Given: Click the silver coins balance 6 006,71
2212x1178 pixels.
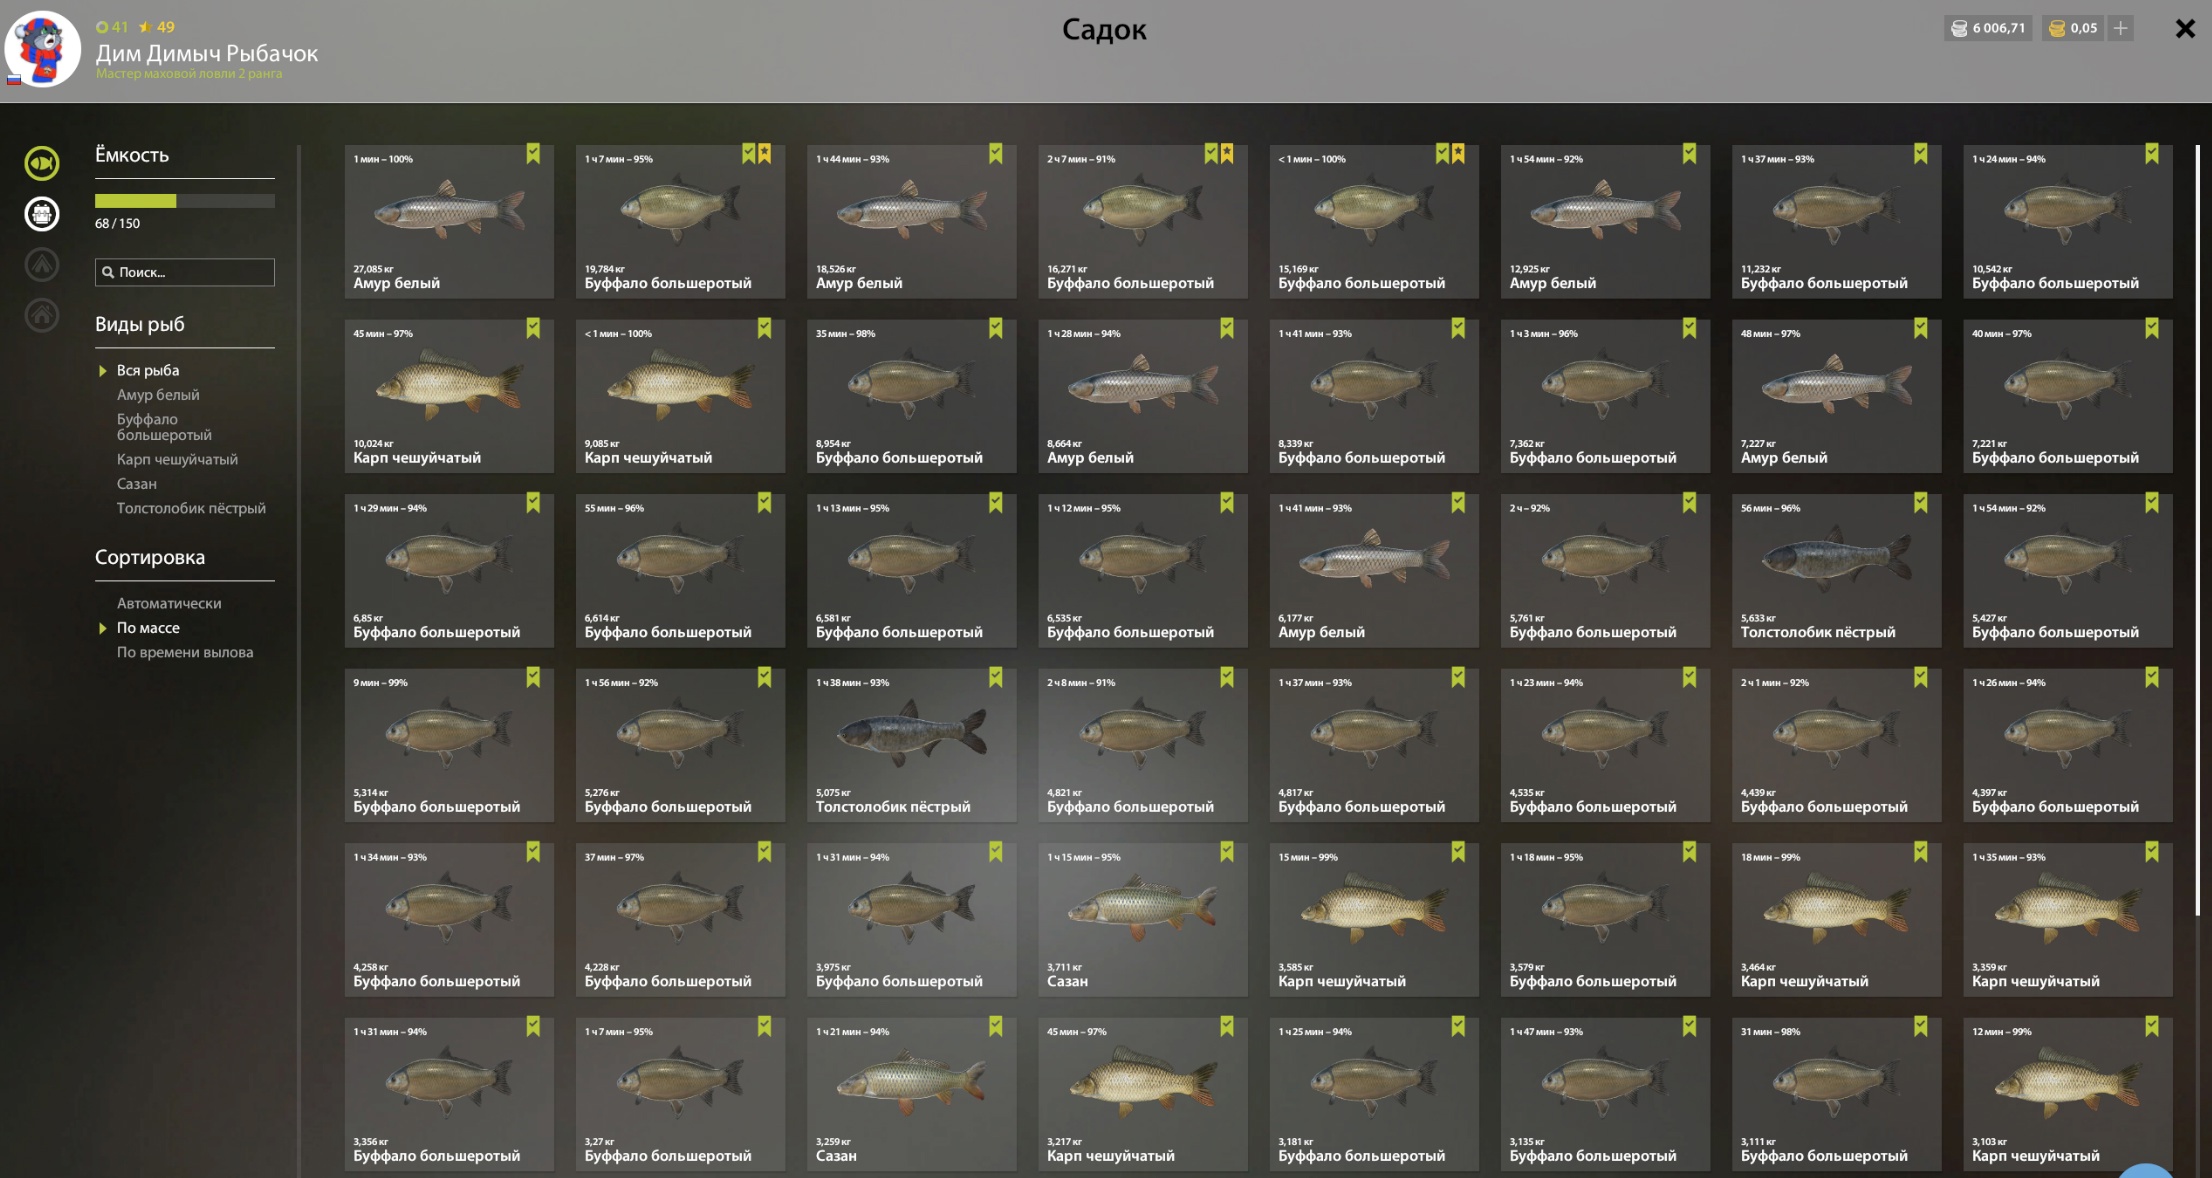Looking at the screenshot, I should pyautogui.click(x=1988, y=29).
